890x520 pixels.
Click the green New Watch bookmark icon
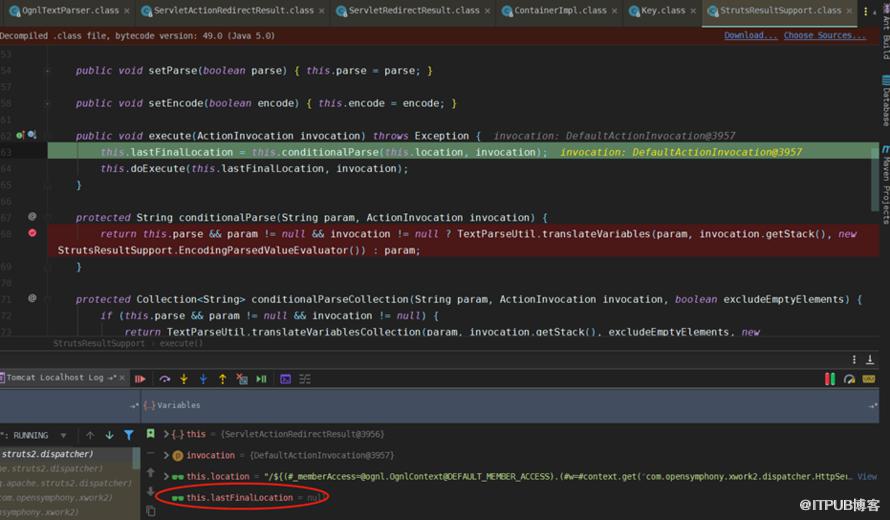click(x=150, y=434)
